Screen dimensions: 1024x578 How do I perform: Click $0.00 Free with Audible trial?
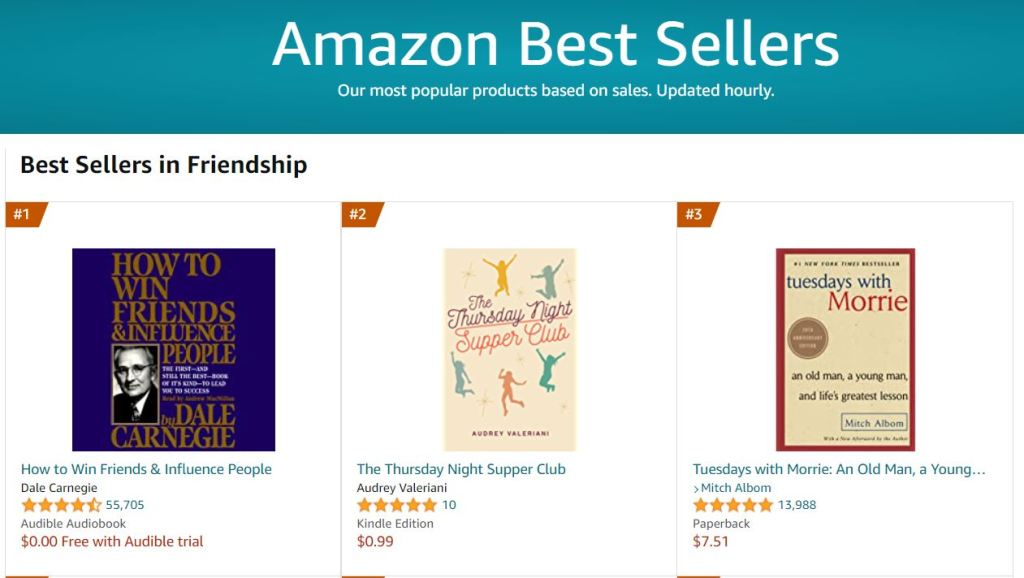click(112, 541)
